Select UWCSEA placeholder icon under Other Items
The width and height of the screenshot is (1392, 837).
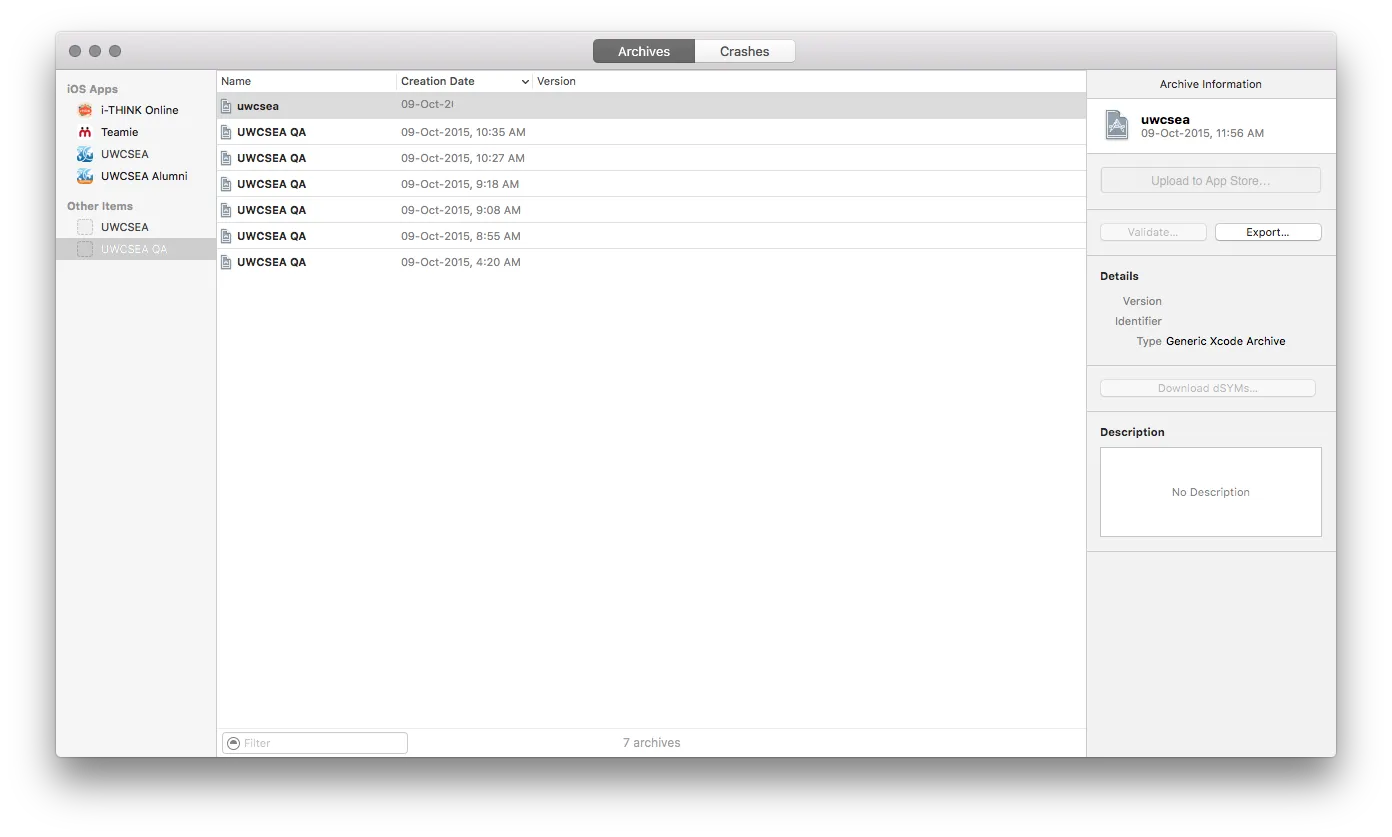85,227
